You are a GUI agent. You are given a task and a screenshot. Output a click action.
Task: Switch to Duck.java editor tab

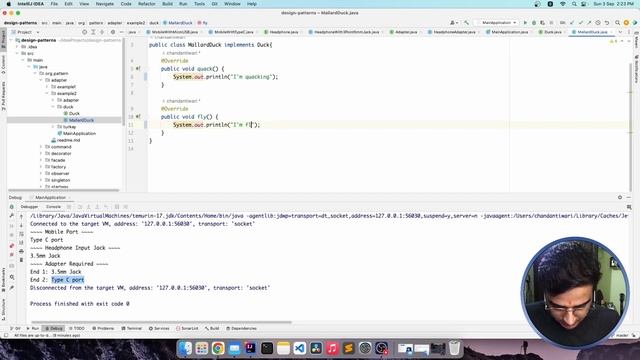pyautogui.click(x=550, y=32)
